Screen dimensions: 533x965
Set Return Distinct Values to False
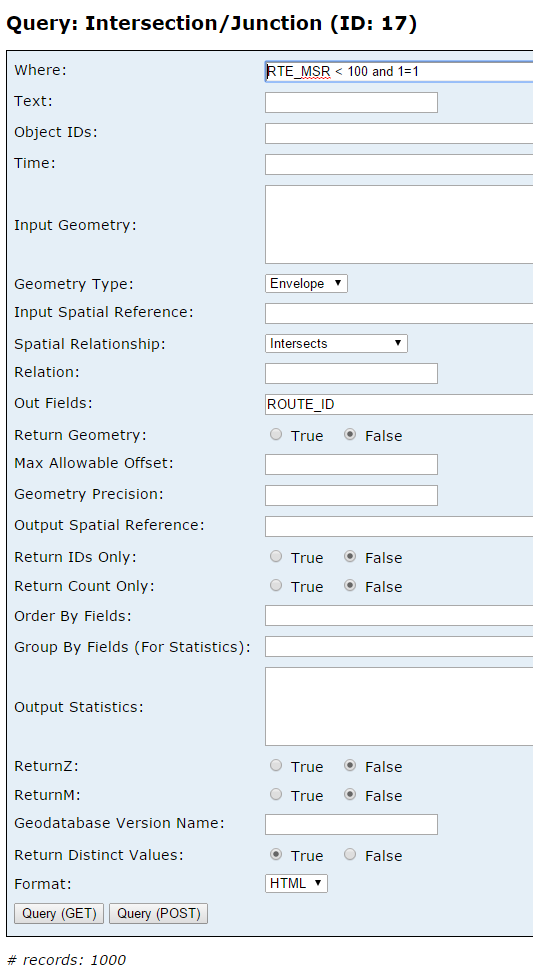click(350, 854)
